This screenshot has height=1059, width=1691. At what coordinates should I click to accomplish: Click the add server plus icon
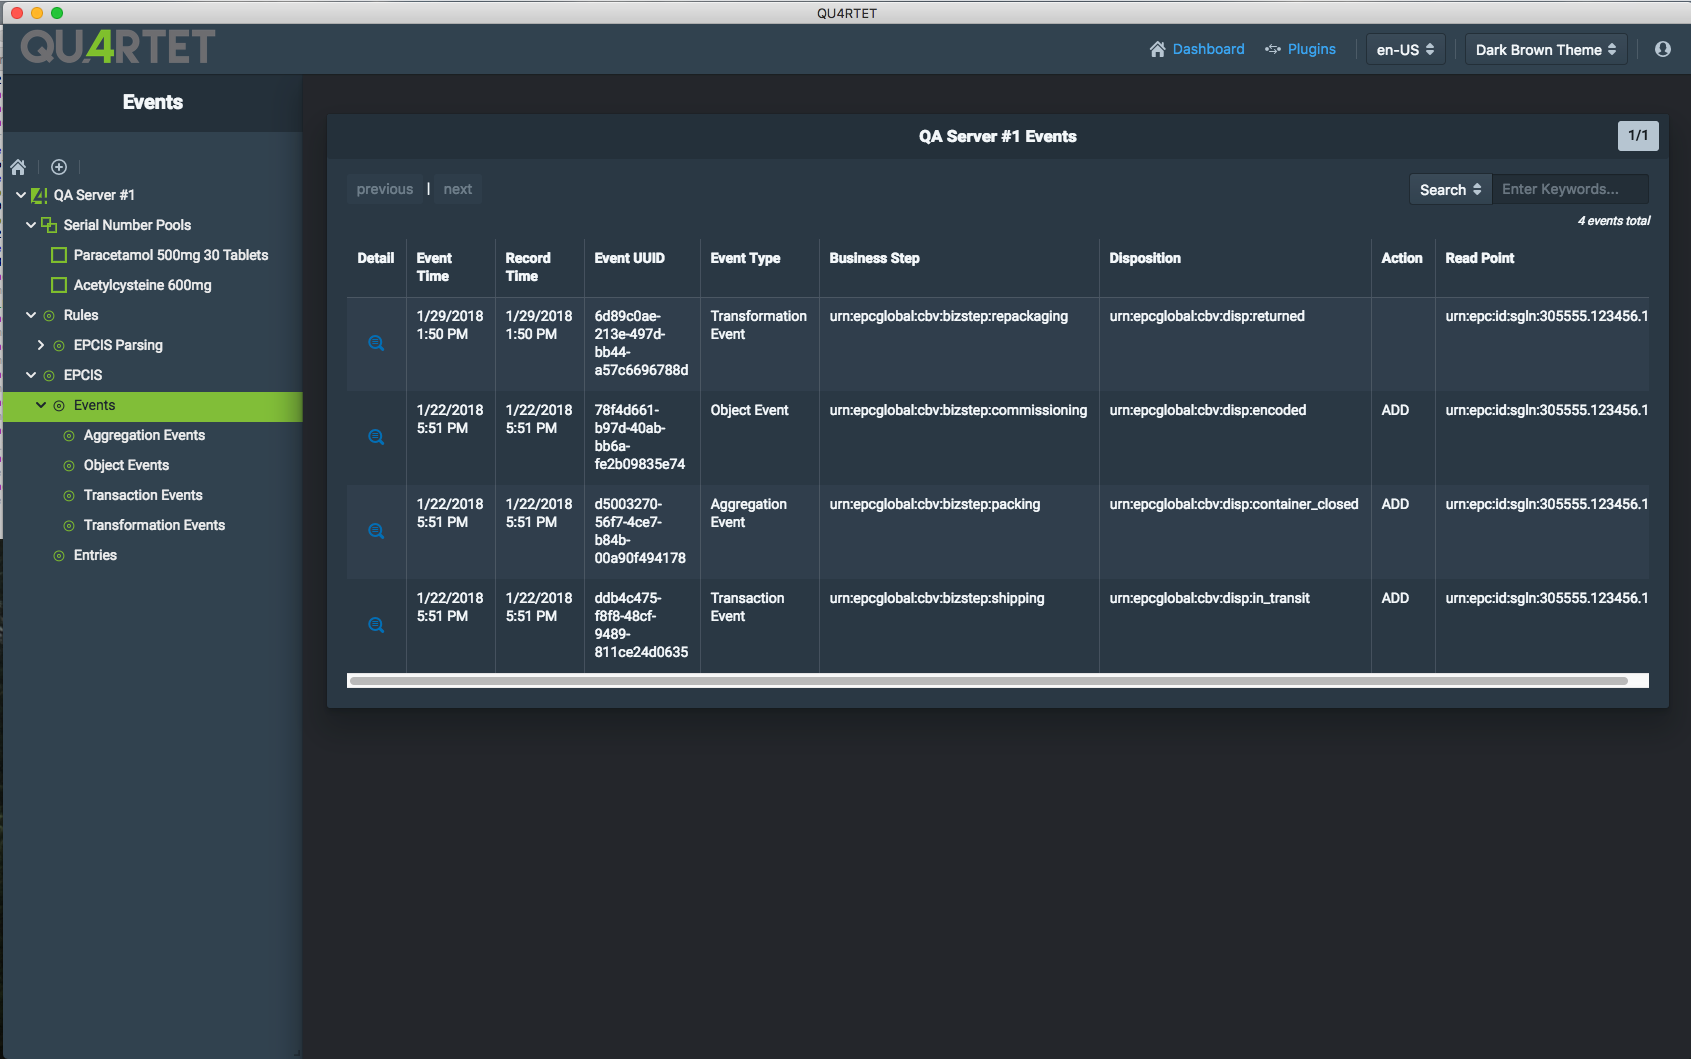click(x=59, y=167)
